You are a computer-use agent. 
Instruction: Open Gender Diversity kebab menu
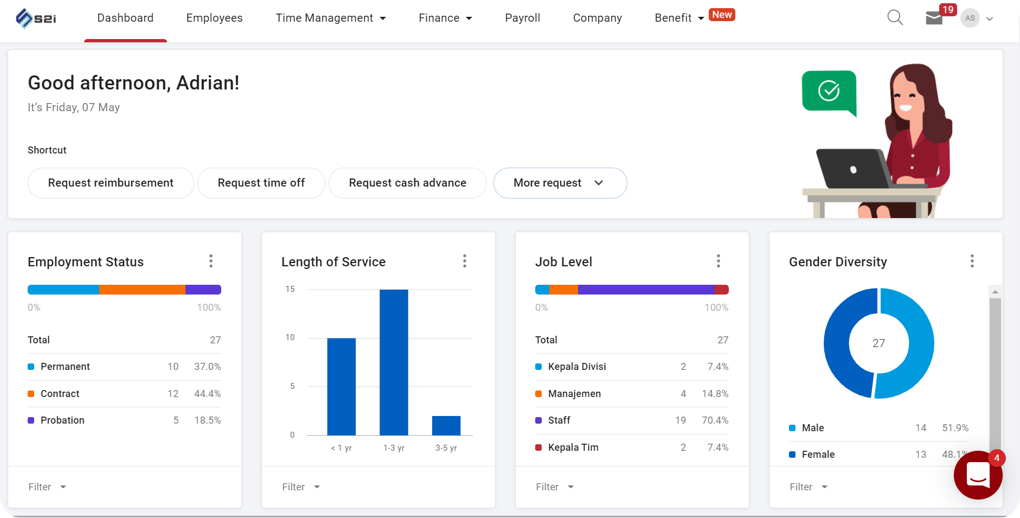coord(972,261)
